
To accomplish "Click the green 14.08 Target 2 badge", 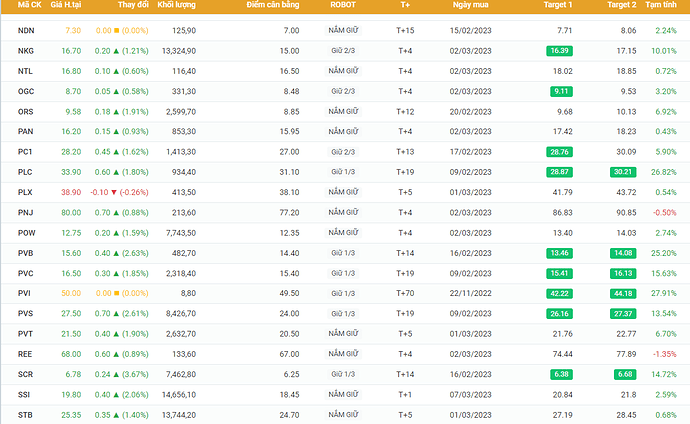I will (x=623, y=253).
